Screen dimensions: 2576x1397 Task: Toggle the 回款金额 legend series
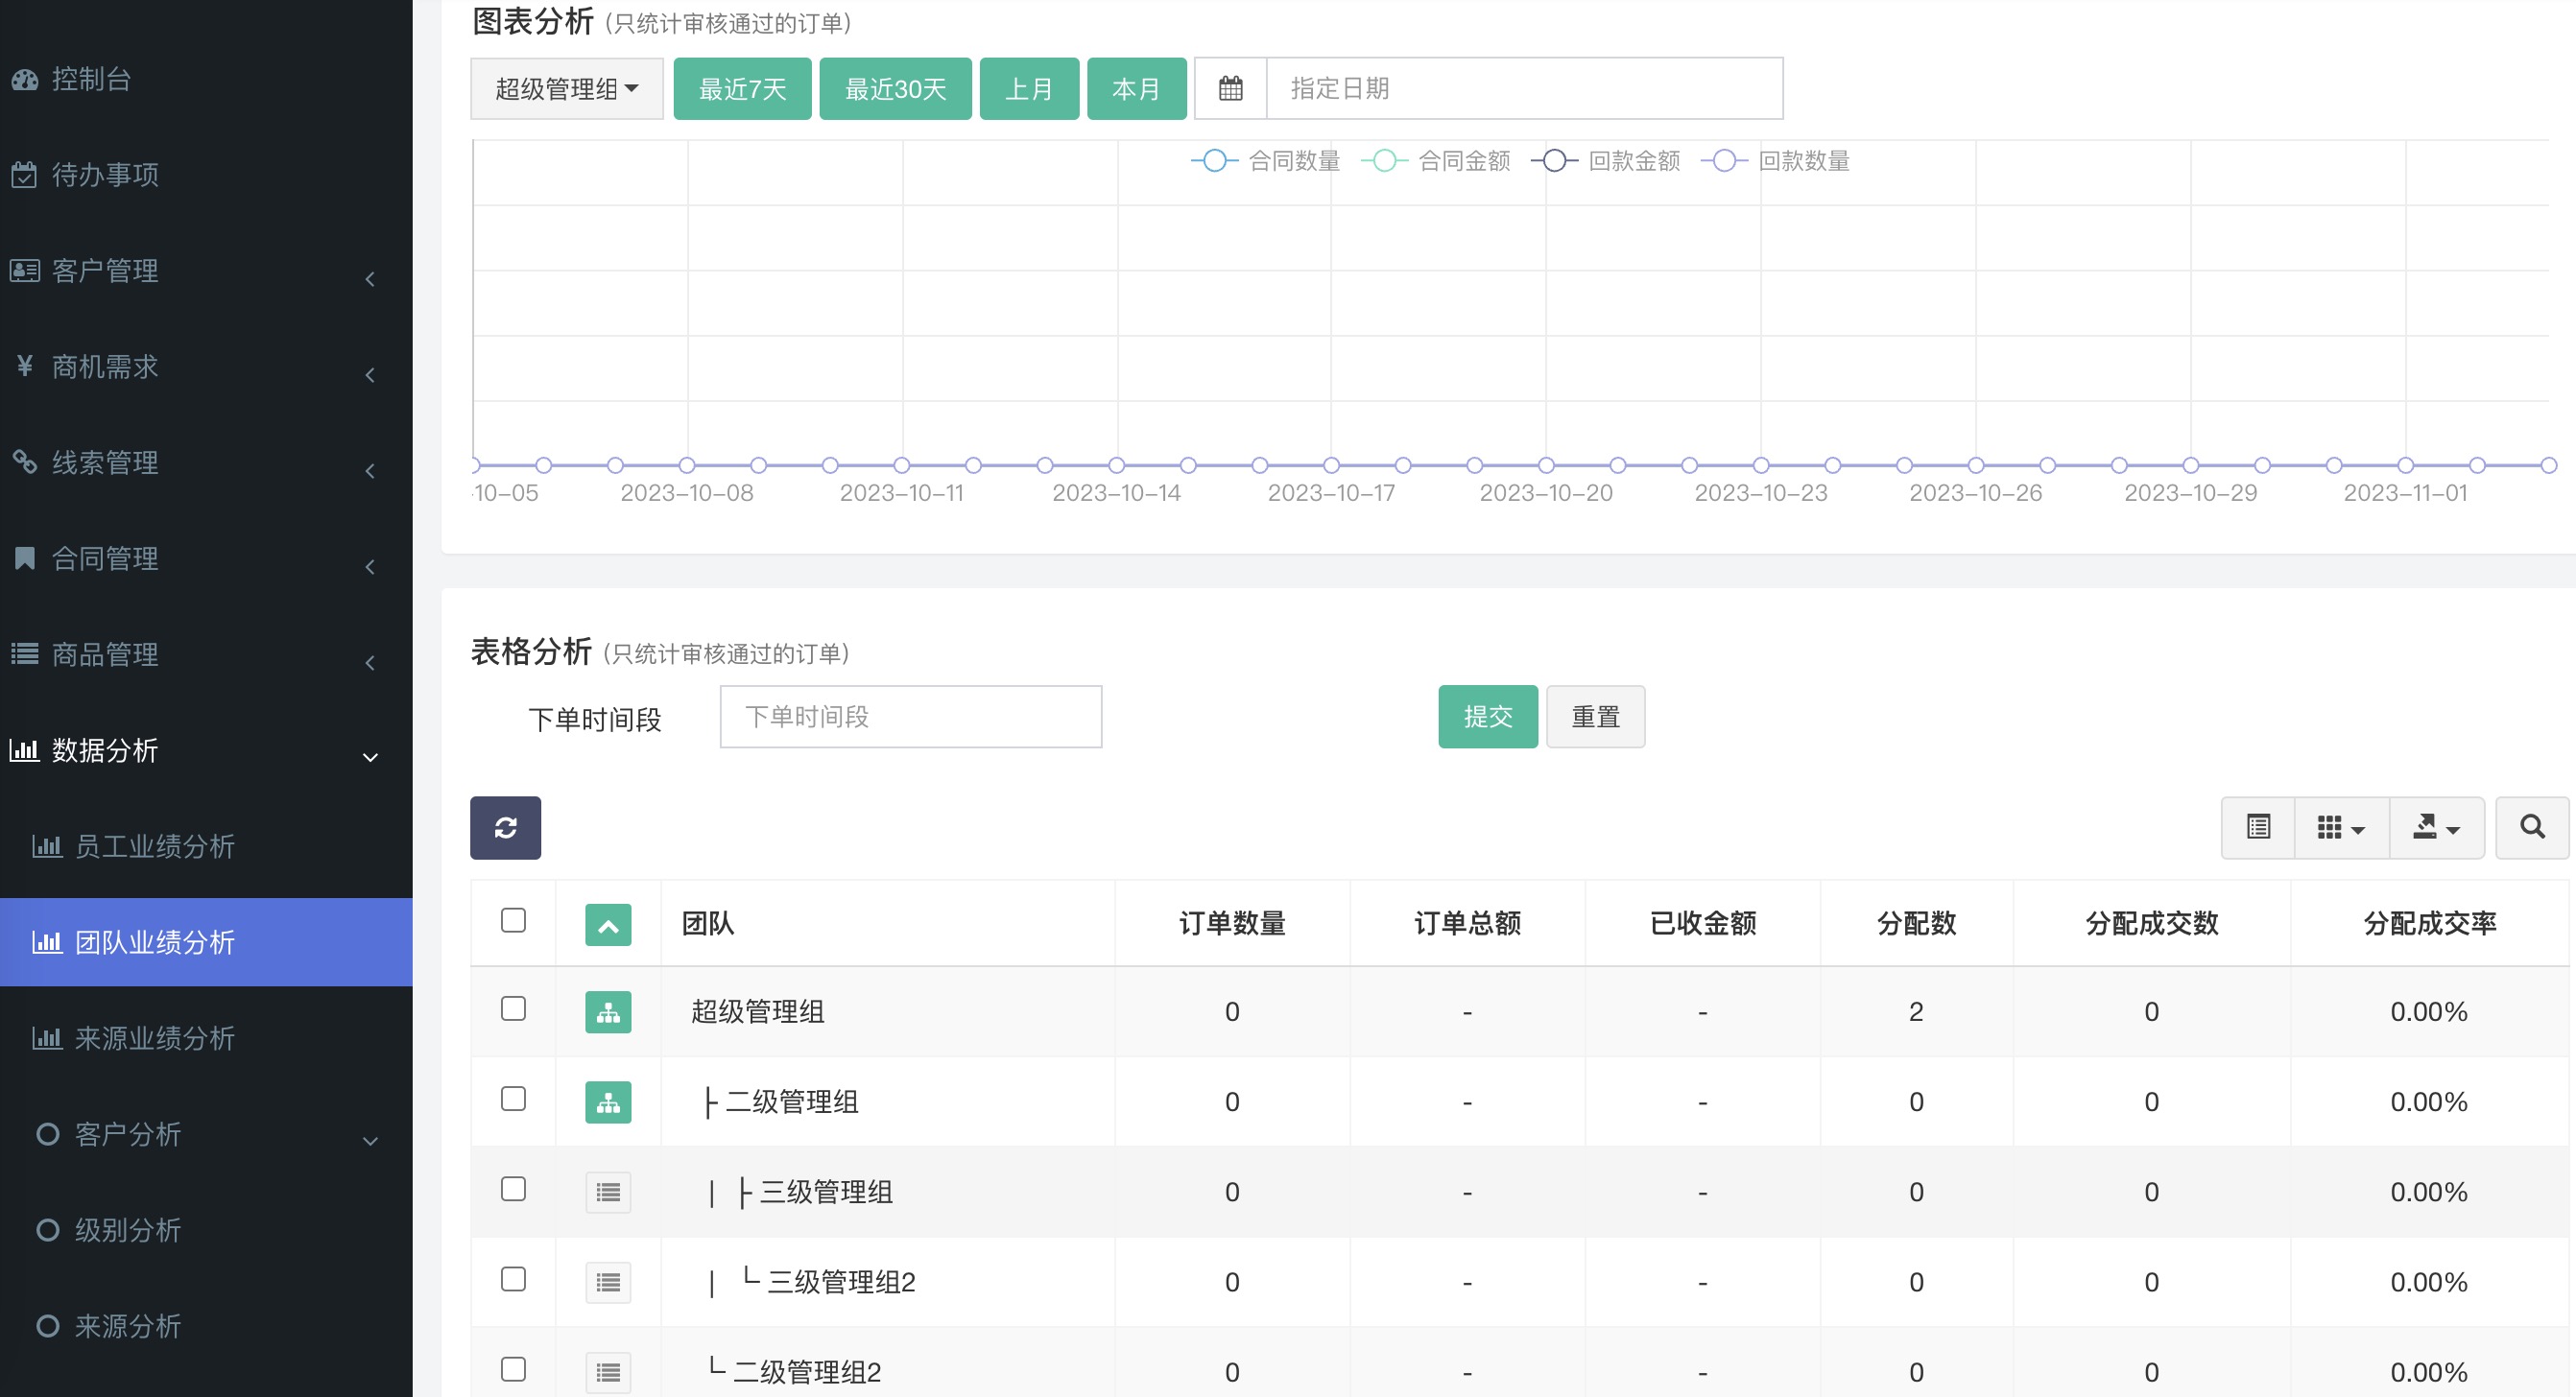[1605, 161]
